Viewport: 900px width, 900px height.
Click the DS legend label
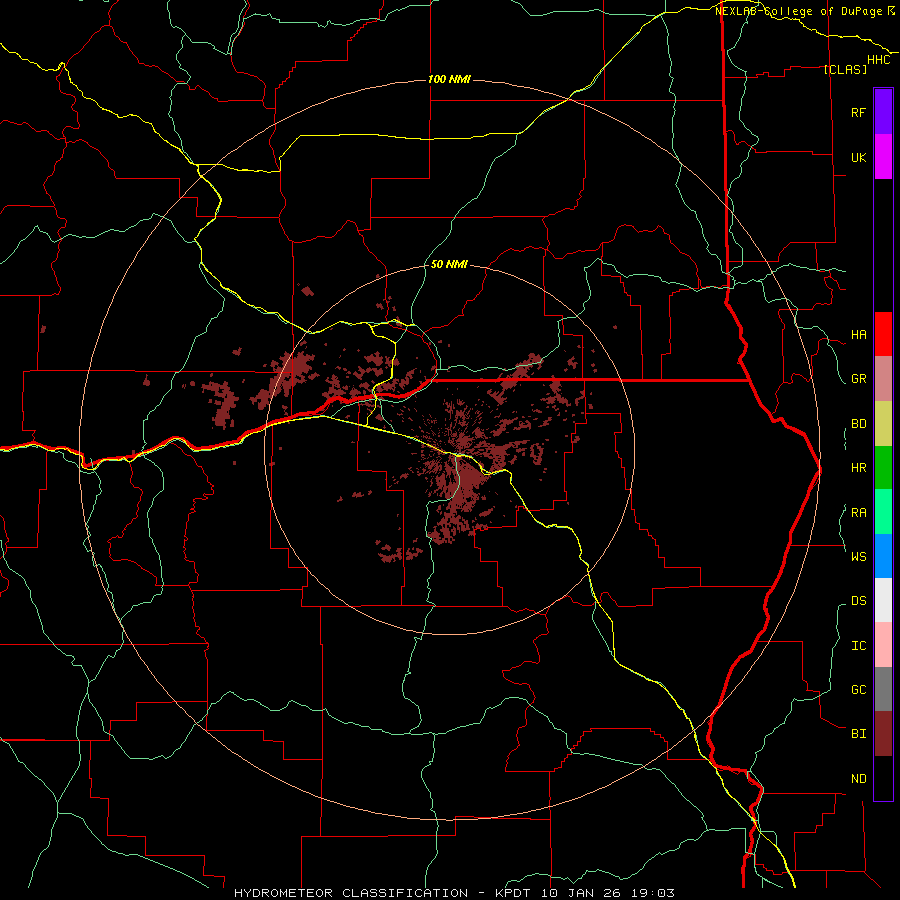(x=858, y=601)
